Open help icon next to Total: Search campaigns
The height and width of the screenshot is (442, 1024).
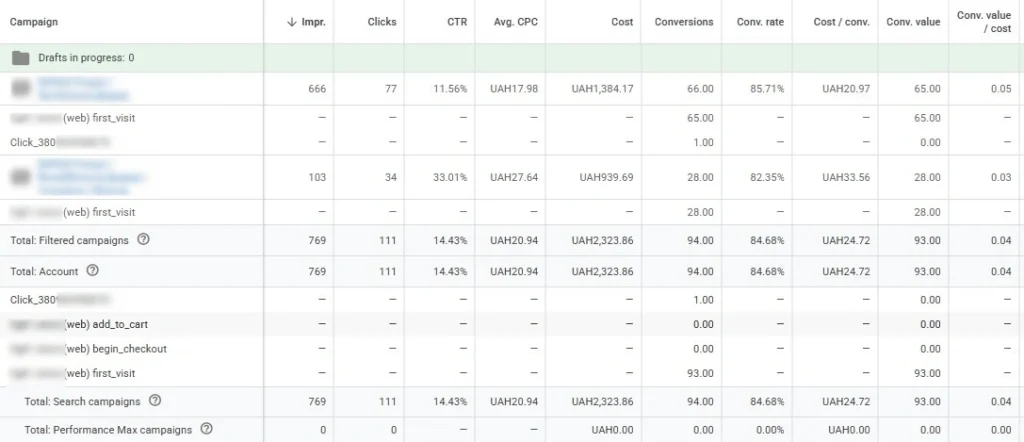click(x=155, y=401)
